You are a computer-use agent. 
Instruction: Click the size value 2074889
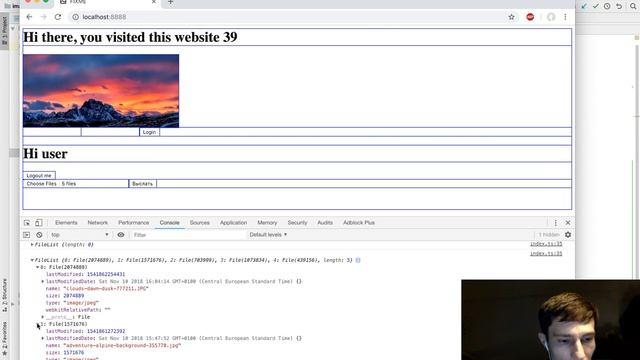(x=73, y=296)
